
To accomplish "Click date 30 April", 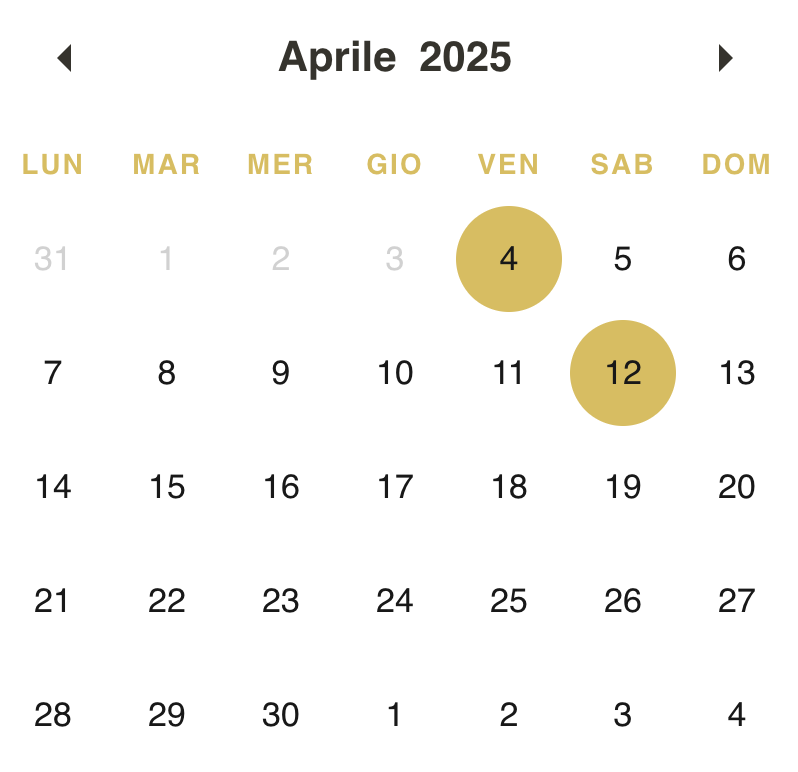I will click(x=281, y=715).
